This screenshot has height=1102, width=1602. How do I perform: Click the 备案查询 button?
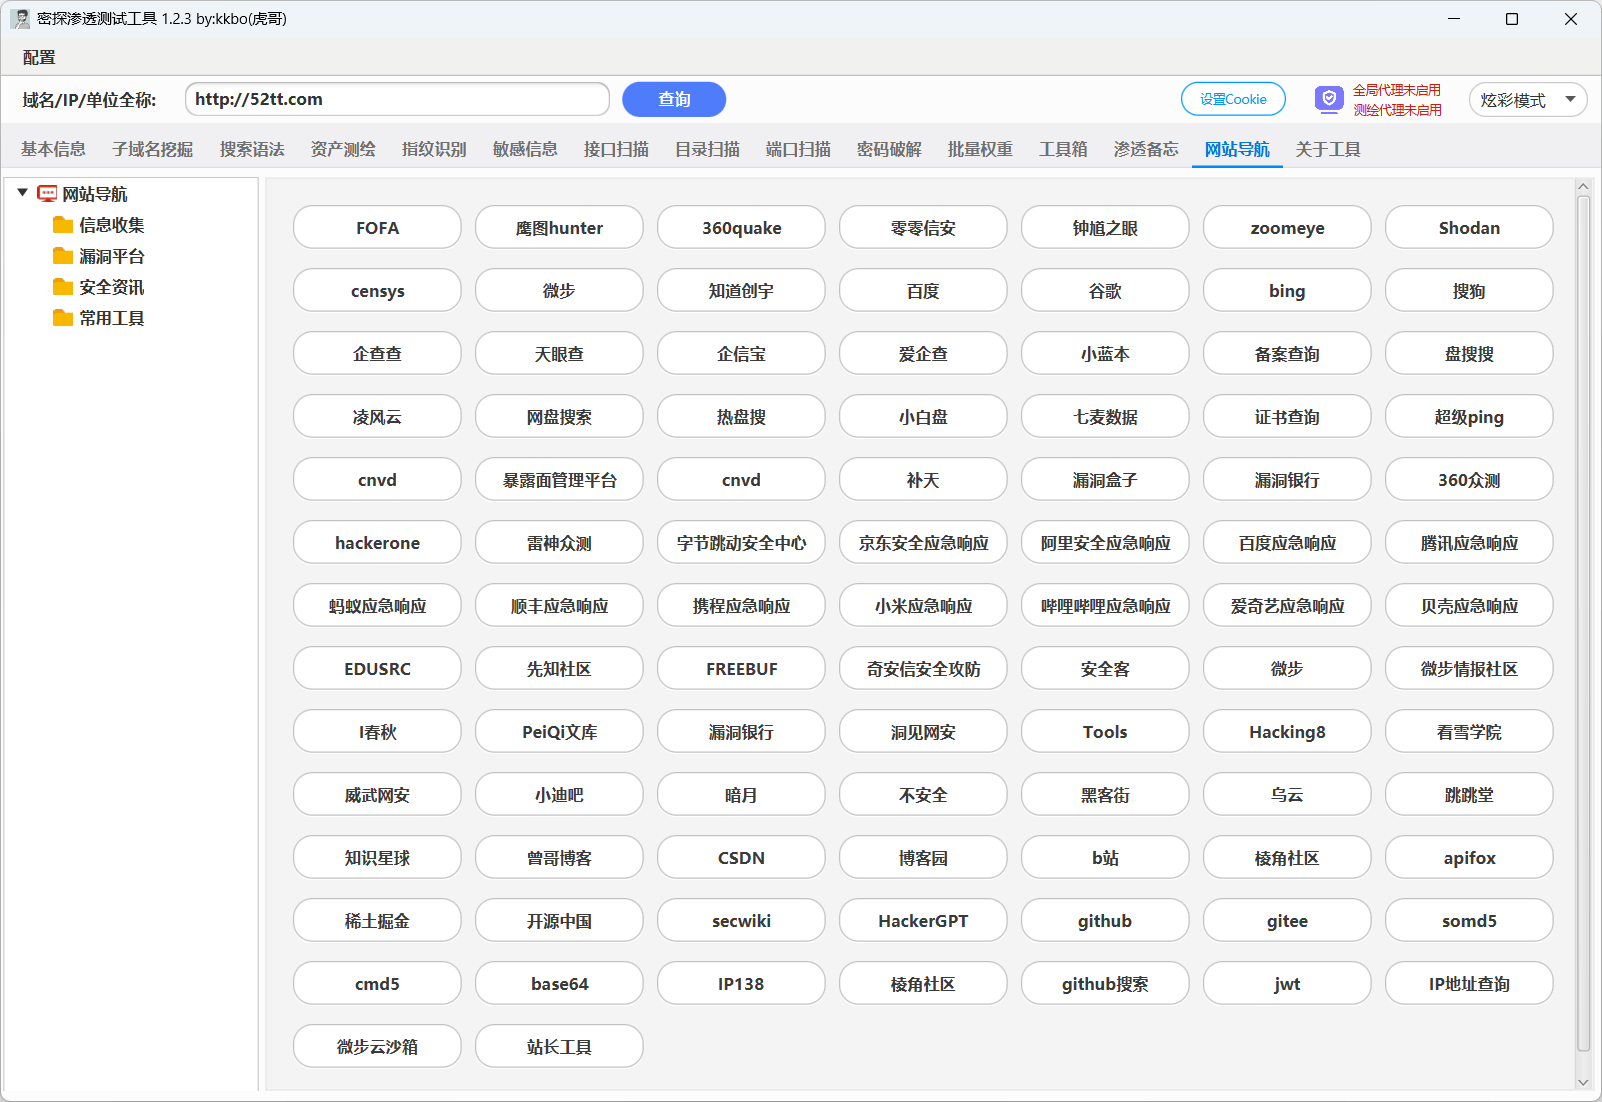click(x=1287, y=353)
